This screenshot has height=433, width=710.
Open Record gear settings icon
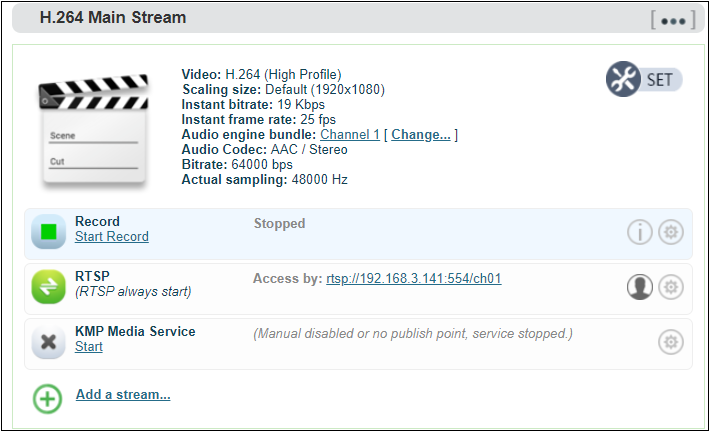coord(671,232)
